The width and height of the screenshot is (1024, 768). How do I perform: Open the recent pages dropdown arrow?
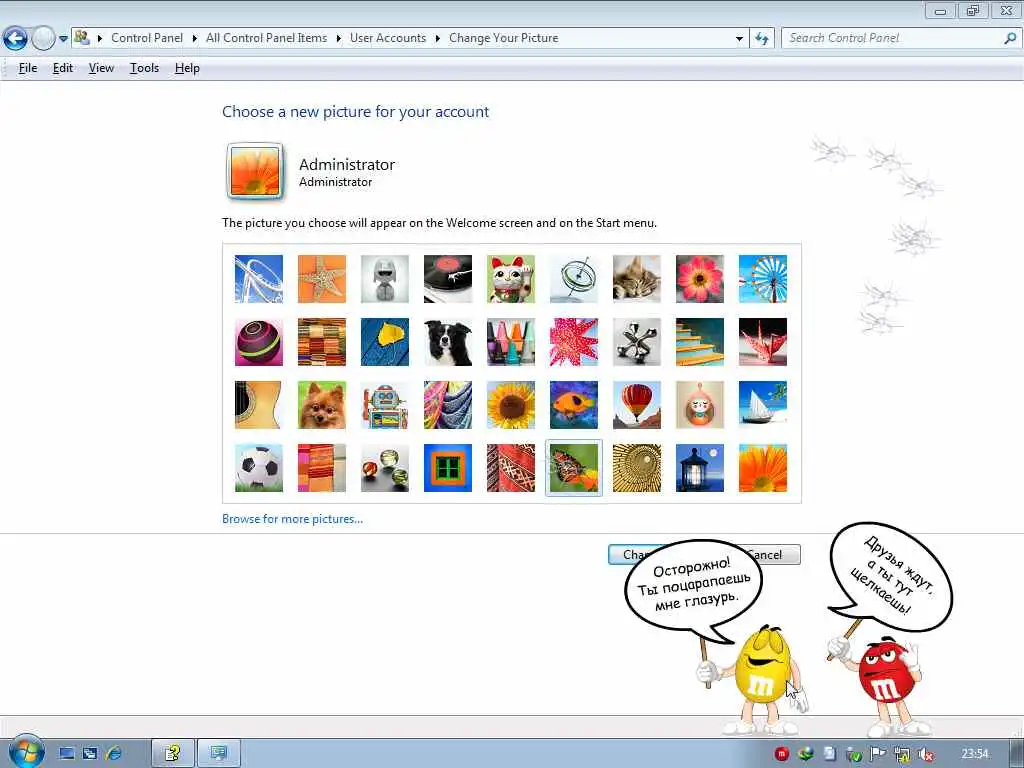tap(63, 39)
